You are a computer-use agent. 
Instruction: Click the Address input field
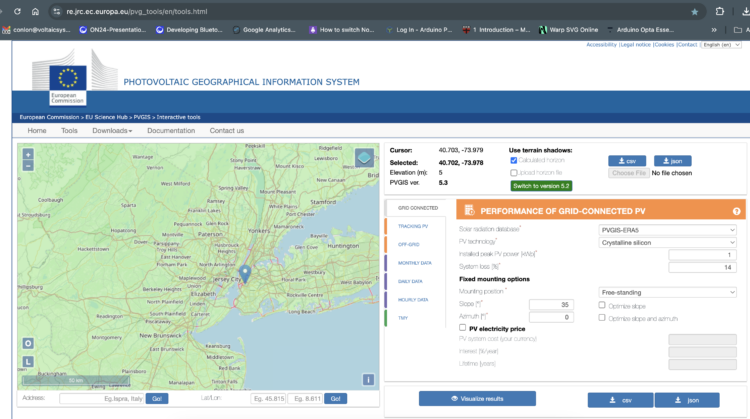pos(101,398)
